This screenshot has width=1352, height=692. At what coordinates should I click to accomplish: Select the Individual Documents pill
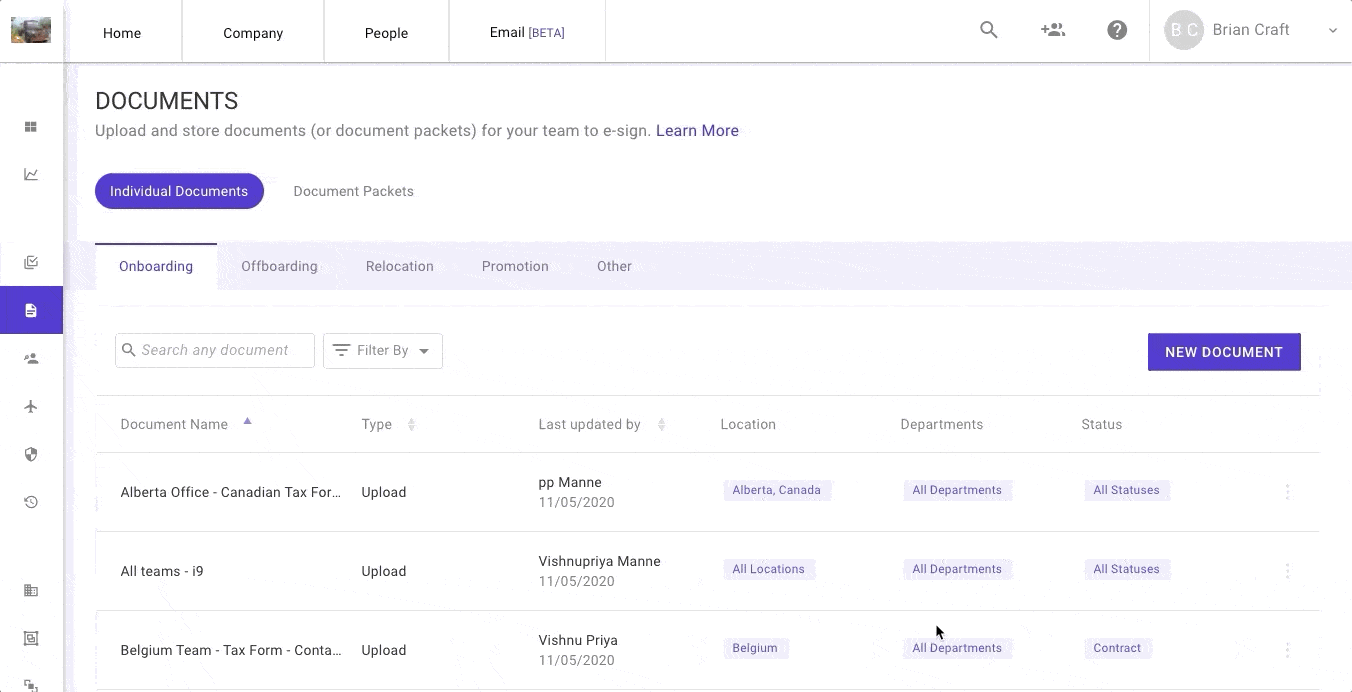point(179,191)
